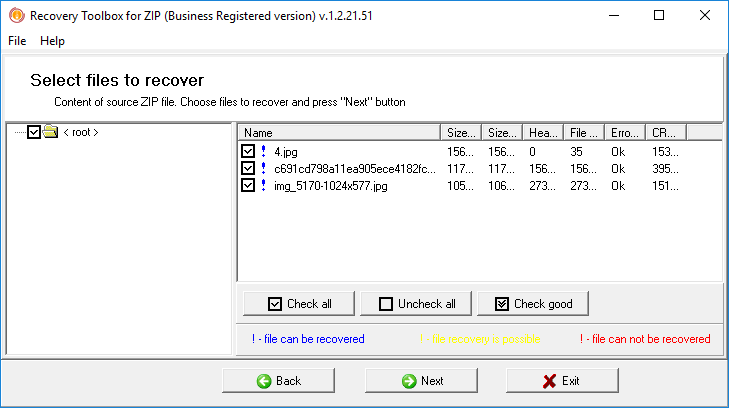The height and width of the screenshot is (408, 729).
Task: Click the green Next arrow icon
Action: tap(409, 381)
